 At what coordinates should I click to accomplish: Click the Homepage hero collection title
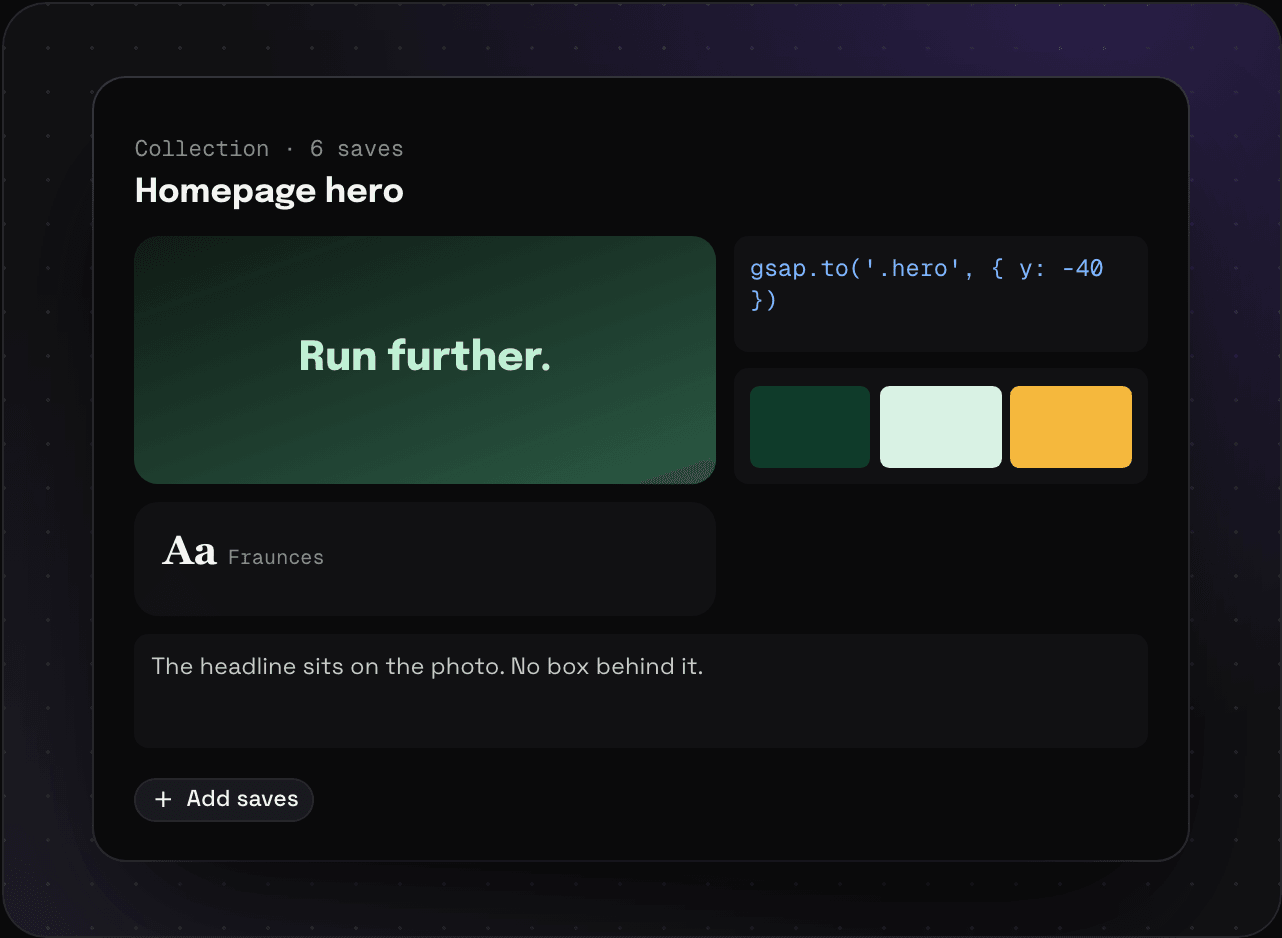coord(269,190)
